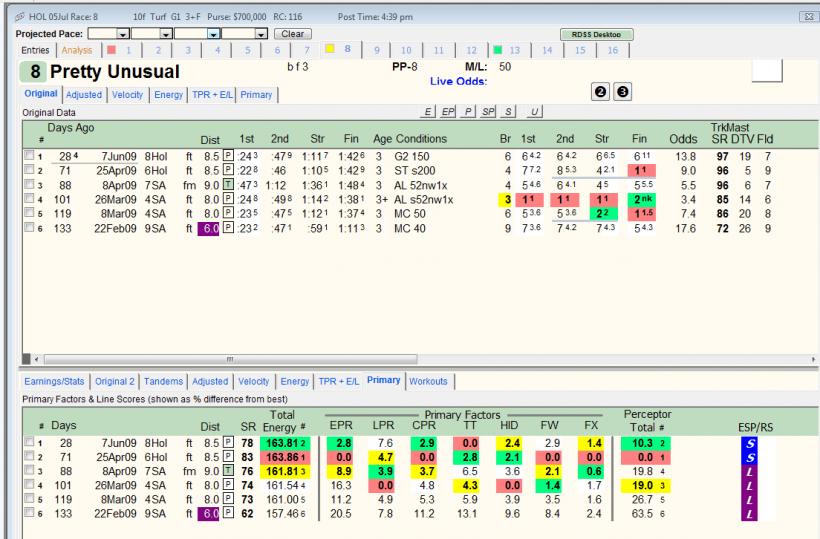
Task: Open the Workouts tab
Action: (x=428, y=382)
